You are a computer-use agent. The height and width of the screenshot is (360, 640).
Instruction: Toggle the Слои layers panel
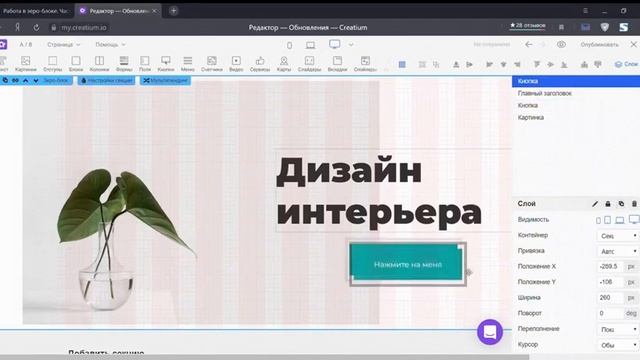627,64
